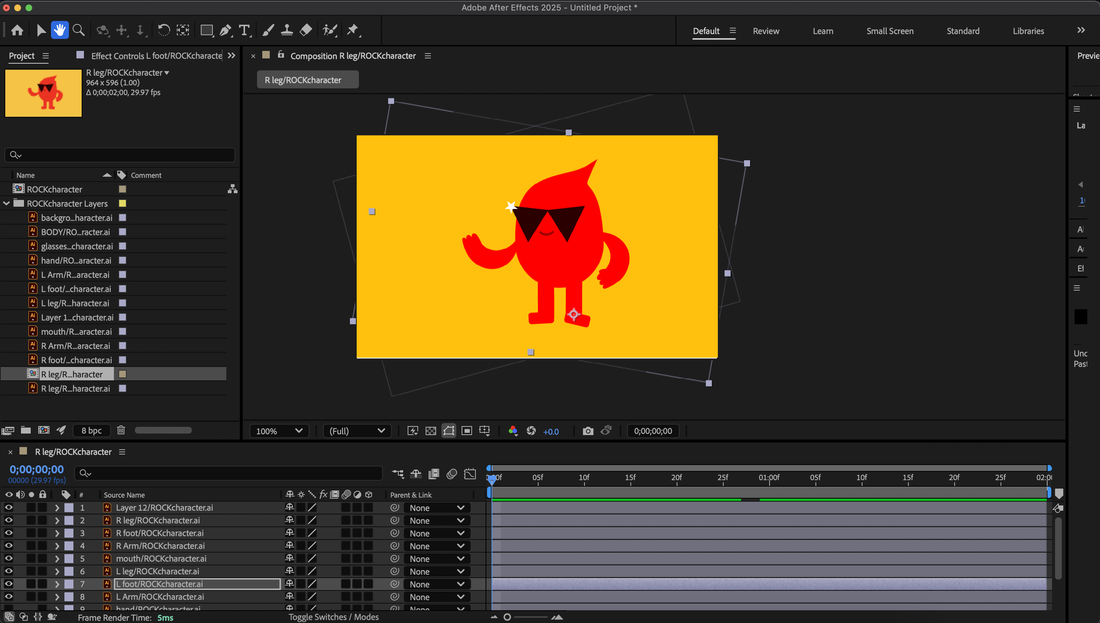The image size is (1100, 623).
Task: Click the flowchart icon beside ROCKcharacter
Action: (232, 189)
